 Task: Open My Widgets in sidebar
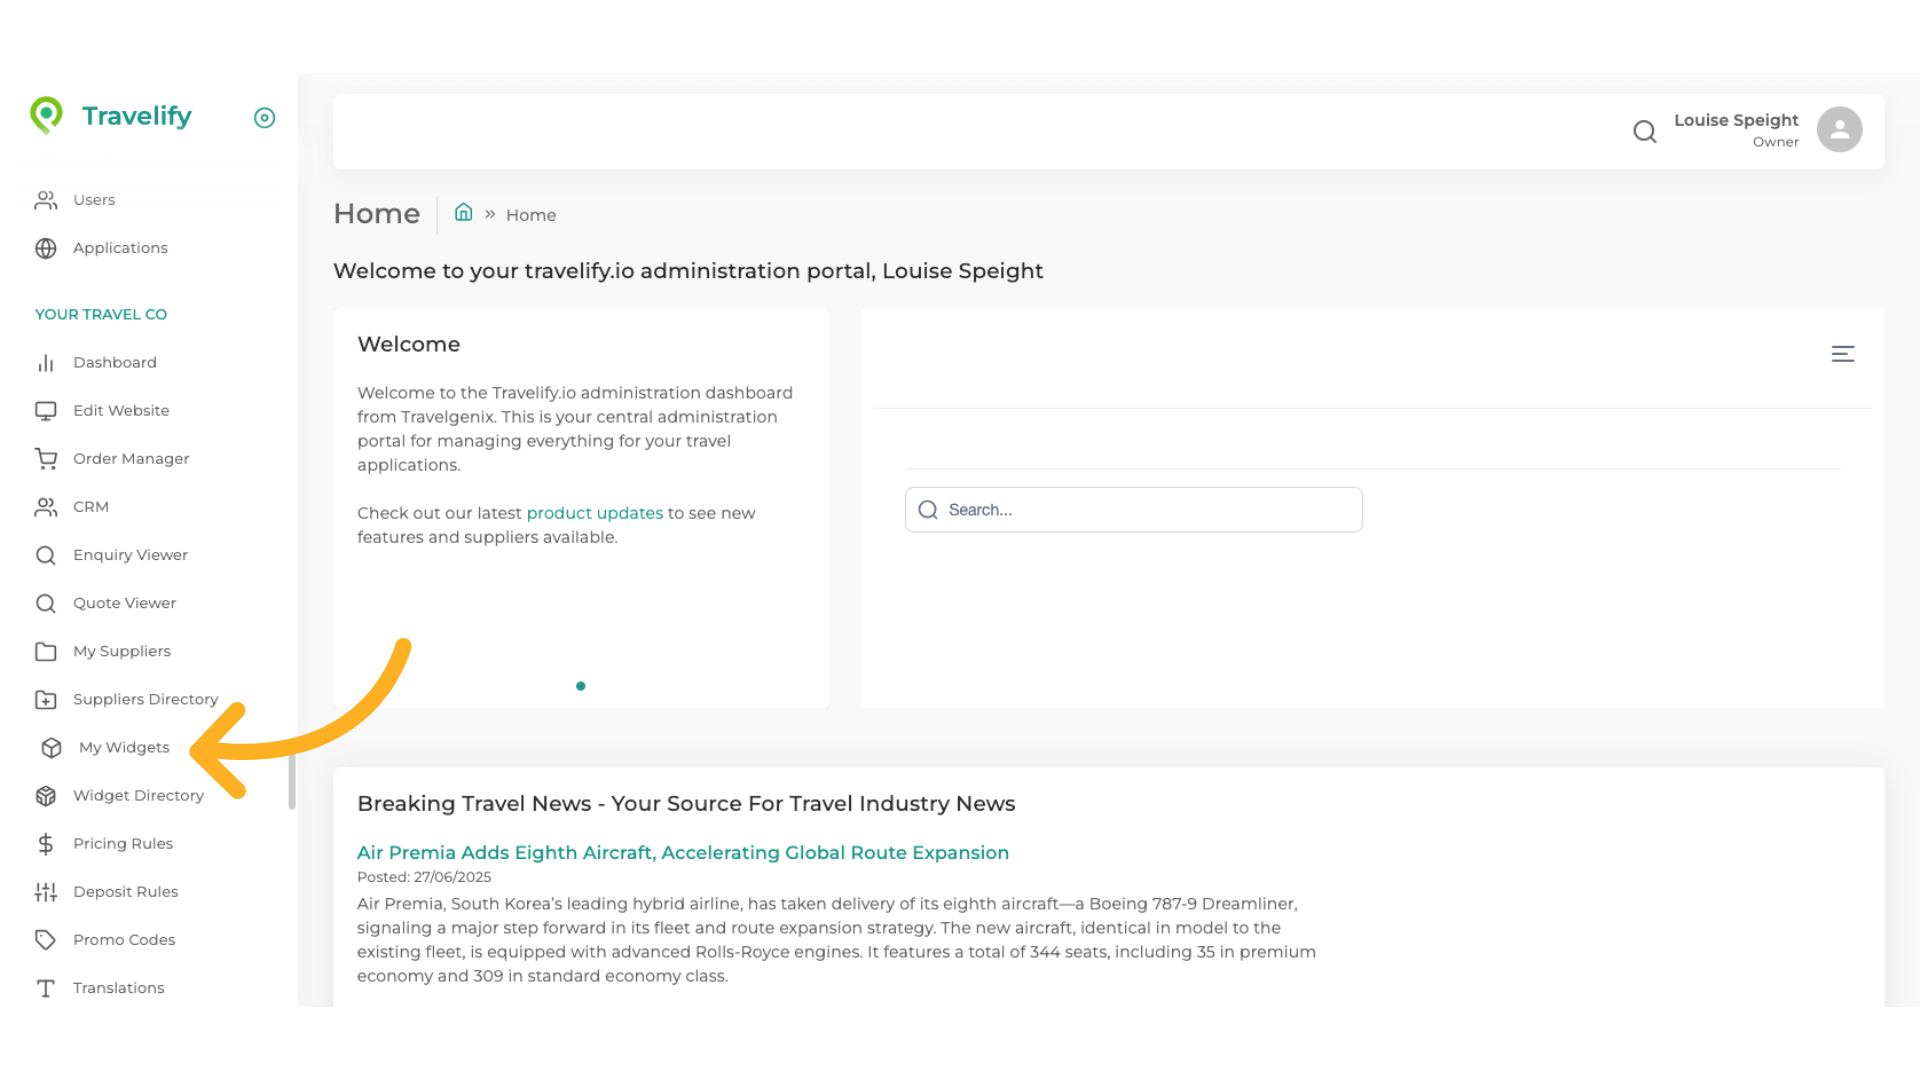tap(124, 748)
